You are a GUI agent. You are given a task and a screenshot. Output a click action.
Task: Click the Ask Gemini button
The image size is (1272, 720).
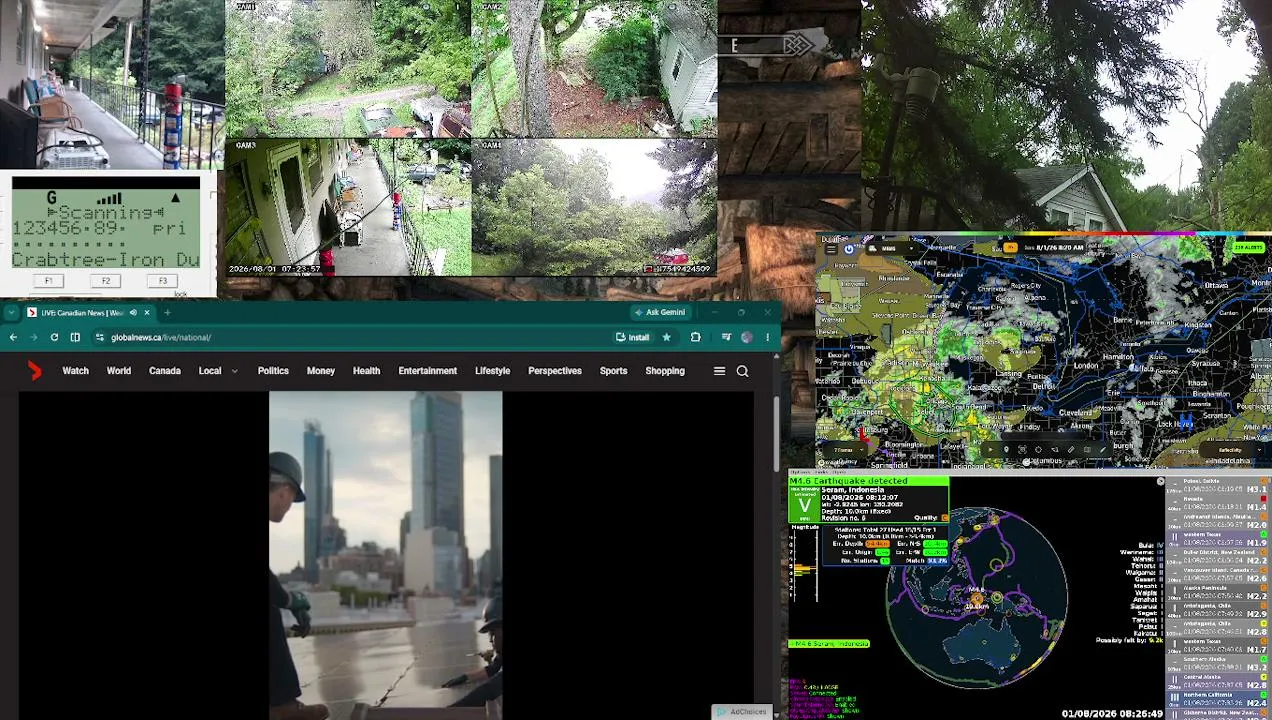pos(659,313)
